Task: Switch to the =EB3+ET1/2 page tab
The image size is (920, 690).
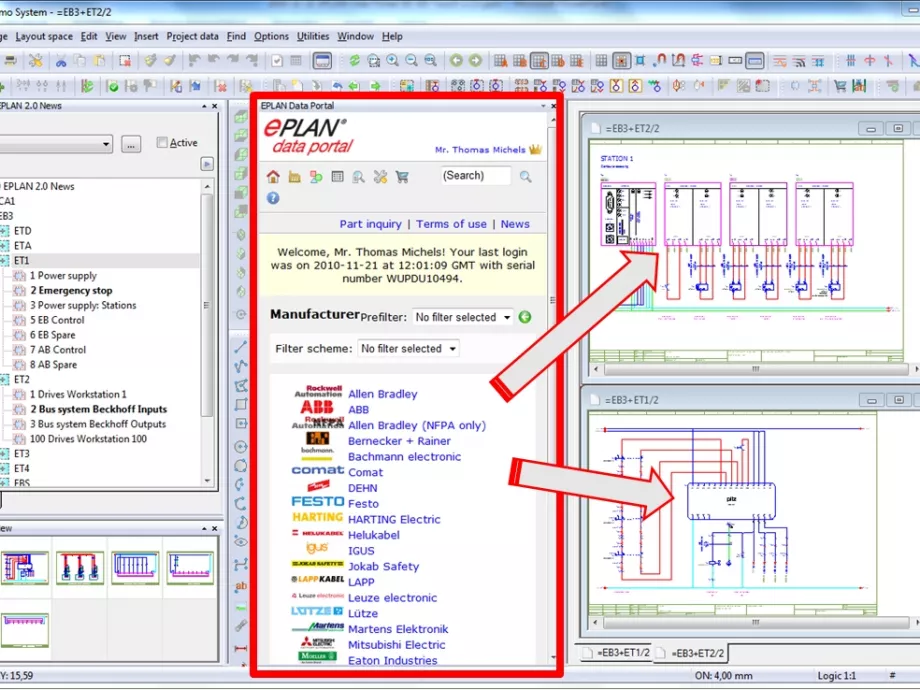Action: point(617,652)
